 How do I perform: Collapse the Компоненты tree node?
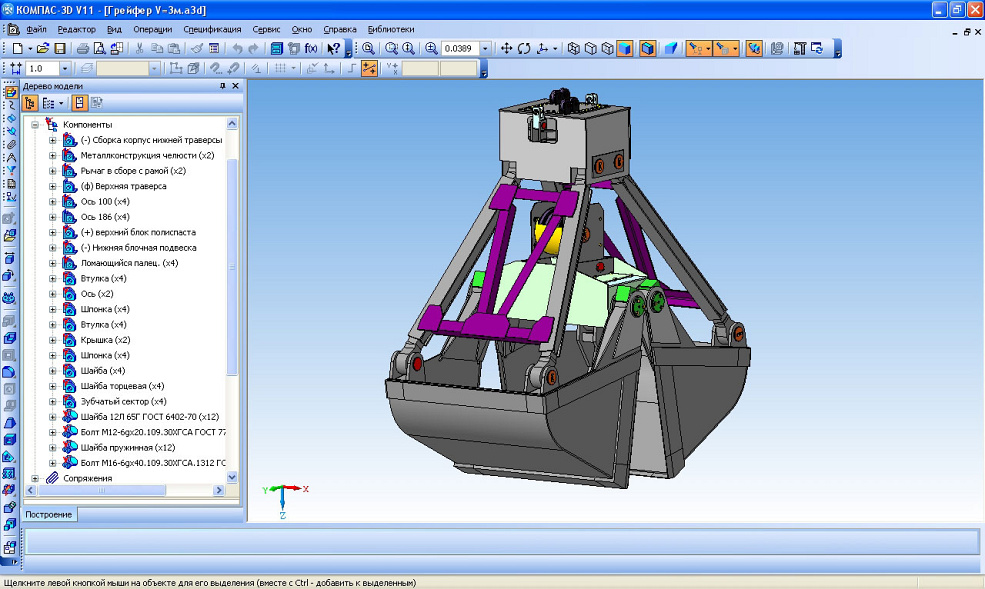[x=35, y=124]
